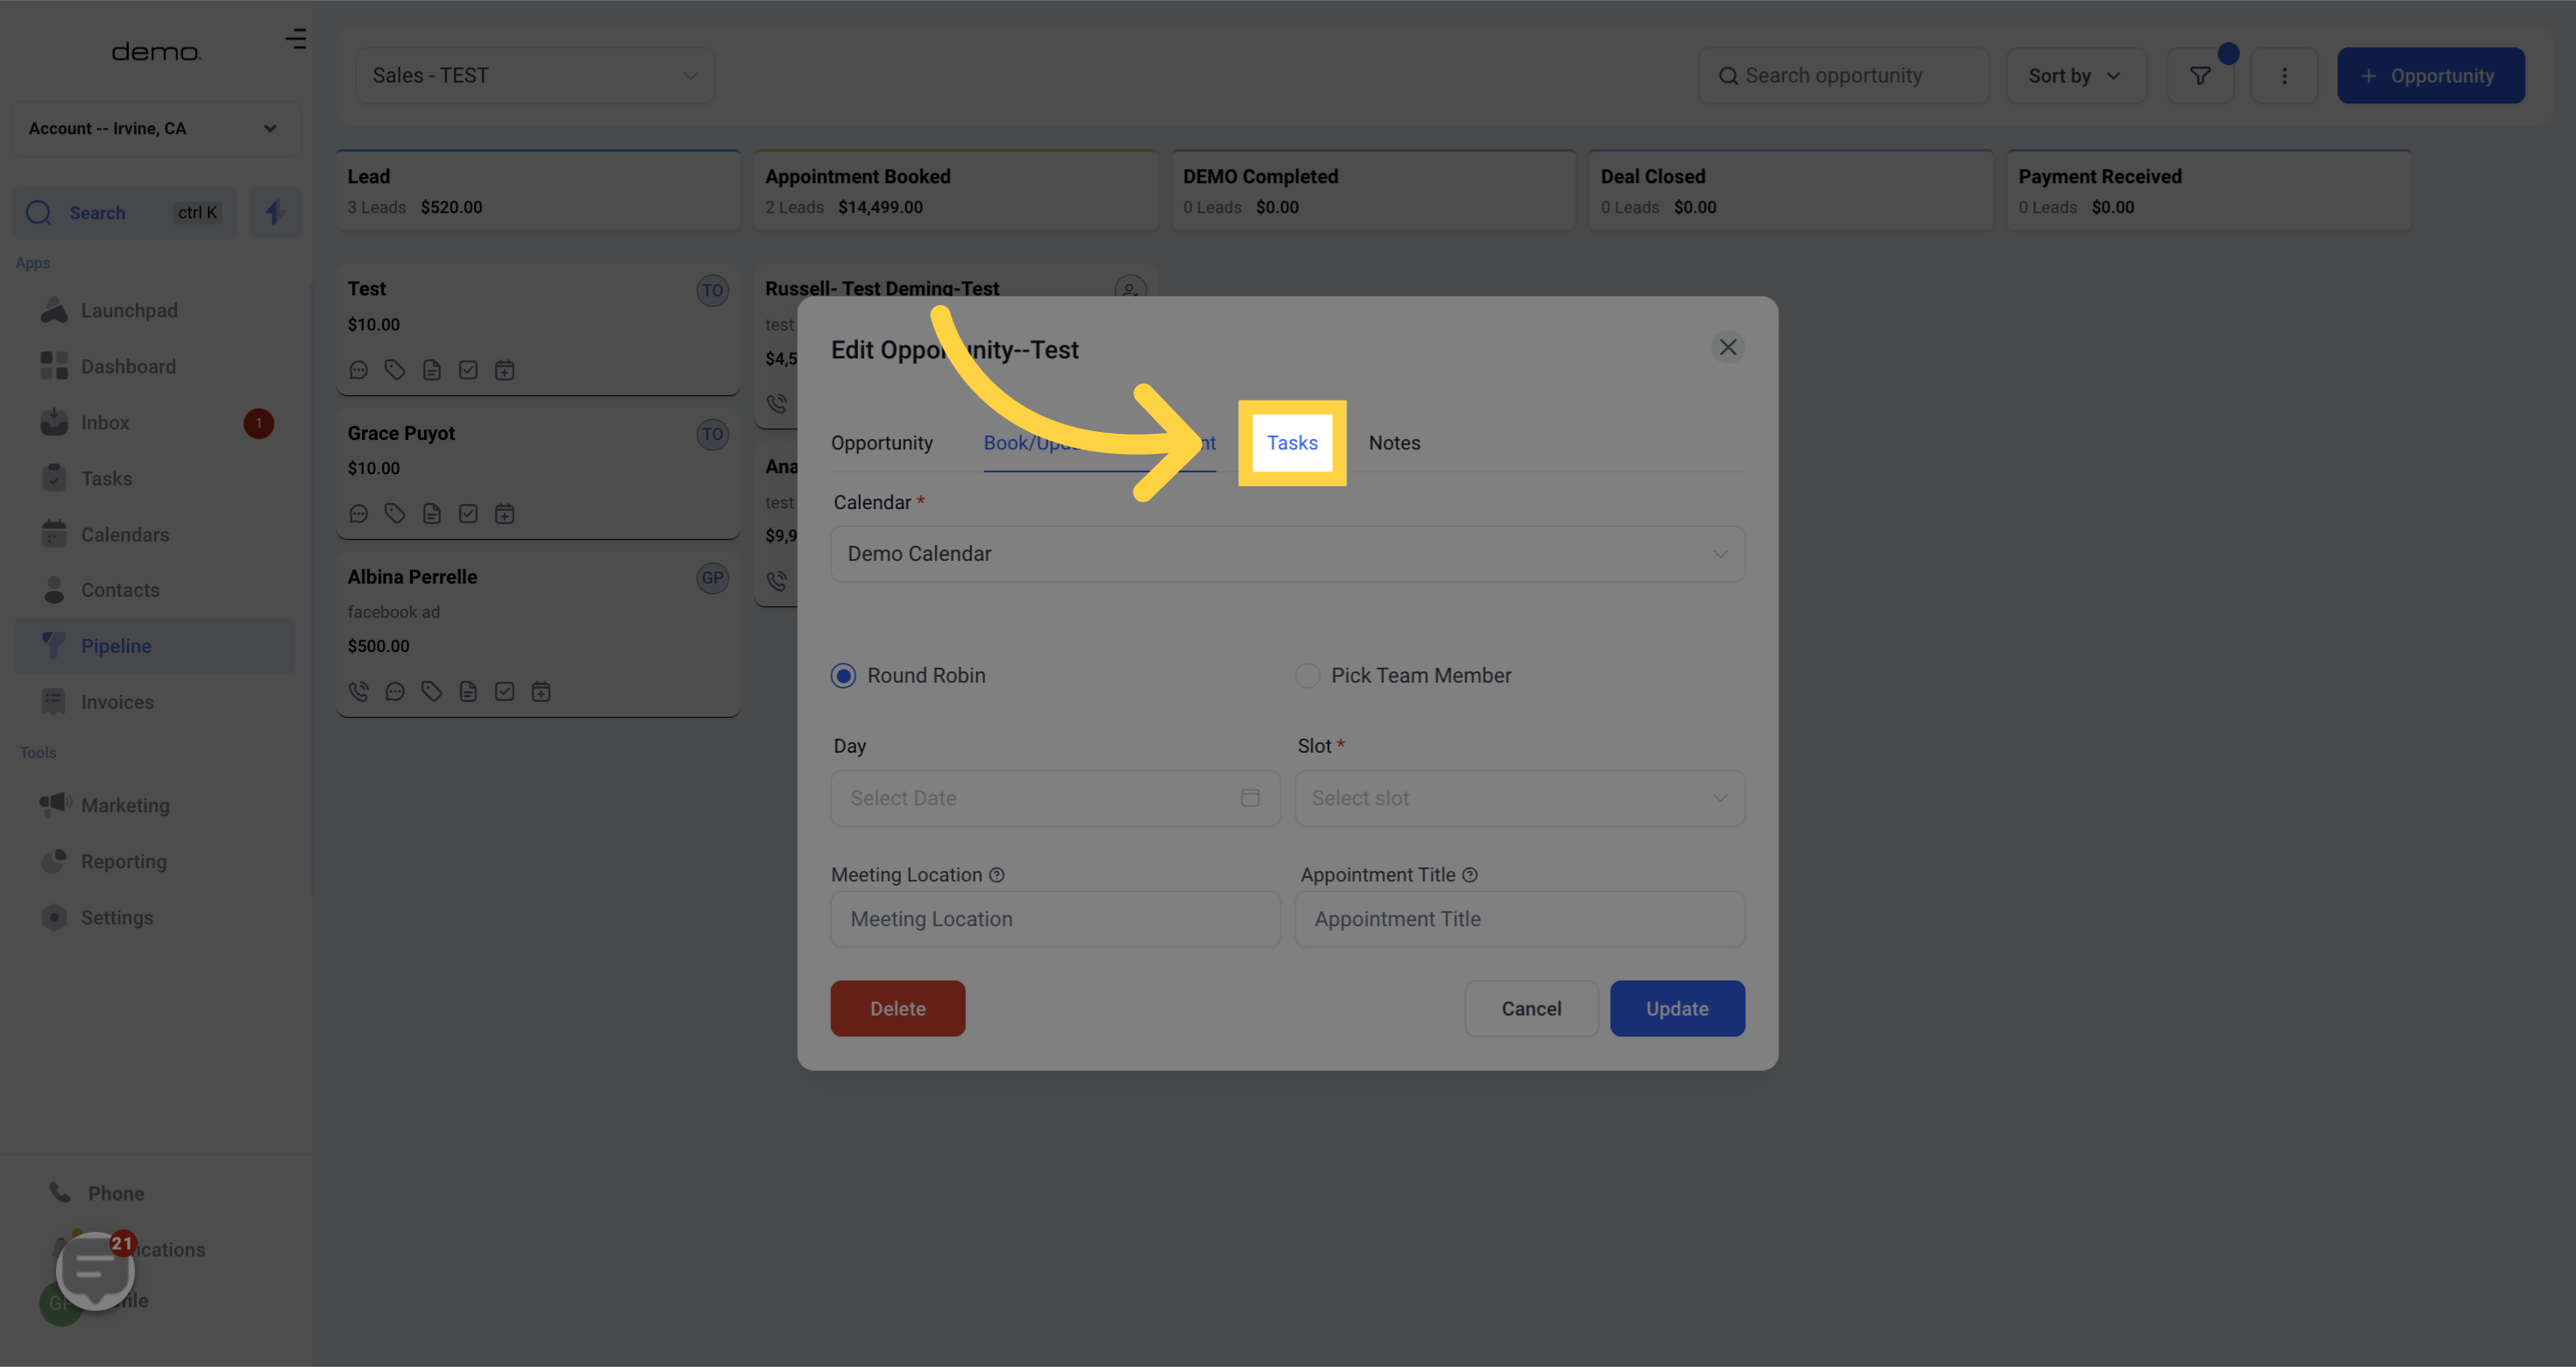Click the notes icon on Test card
2576x1367 pixels.
431,371
